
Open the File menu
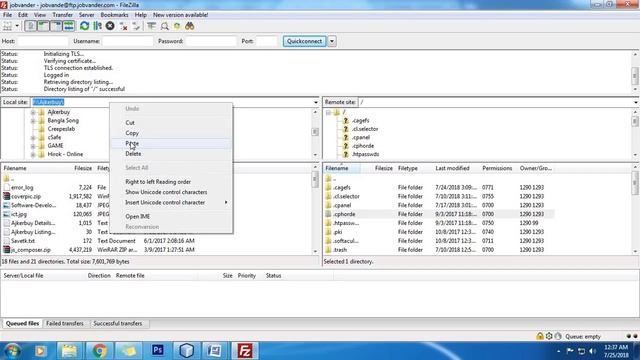[7, 15]
